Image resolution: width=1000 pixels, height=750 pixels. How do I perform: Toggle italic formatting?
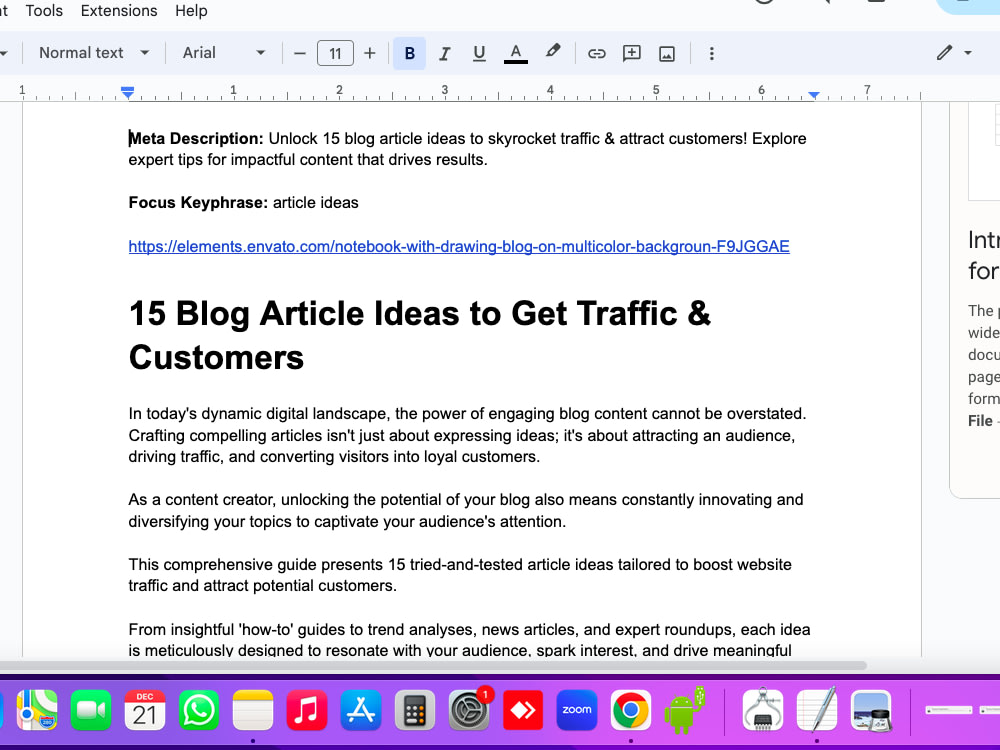point(445,54)
